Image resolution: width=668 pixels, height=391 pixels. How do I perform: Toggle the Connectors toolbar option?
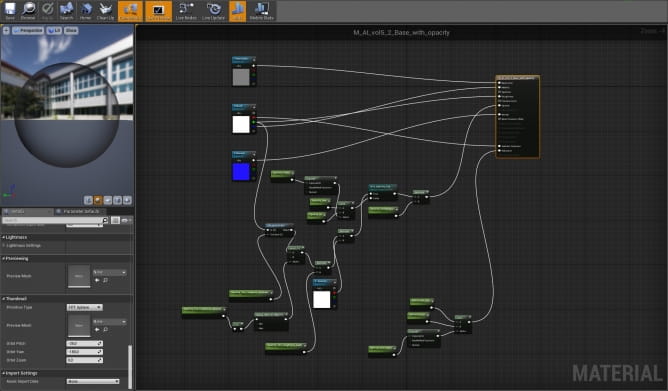point(130,11)
